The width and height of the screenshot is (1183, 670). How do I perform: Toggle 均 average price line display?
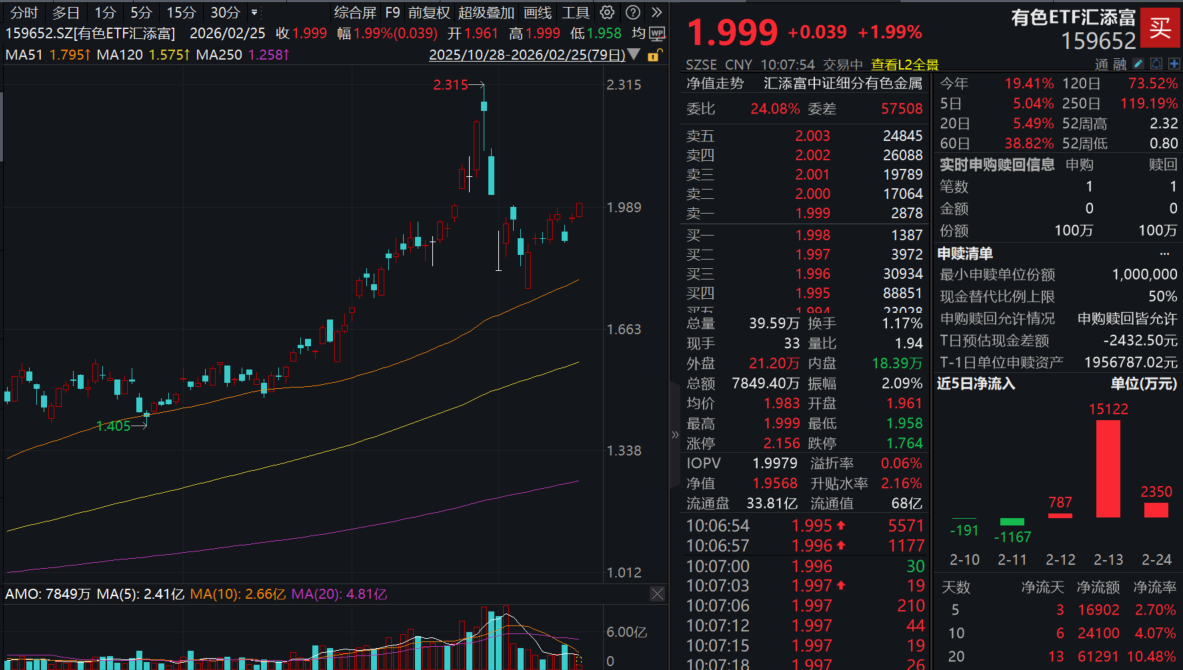pyautogui.click(x=638, y=33)
